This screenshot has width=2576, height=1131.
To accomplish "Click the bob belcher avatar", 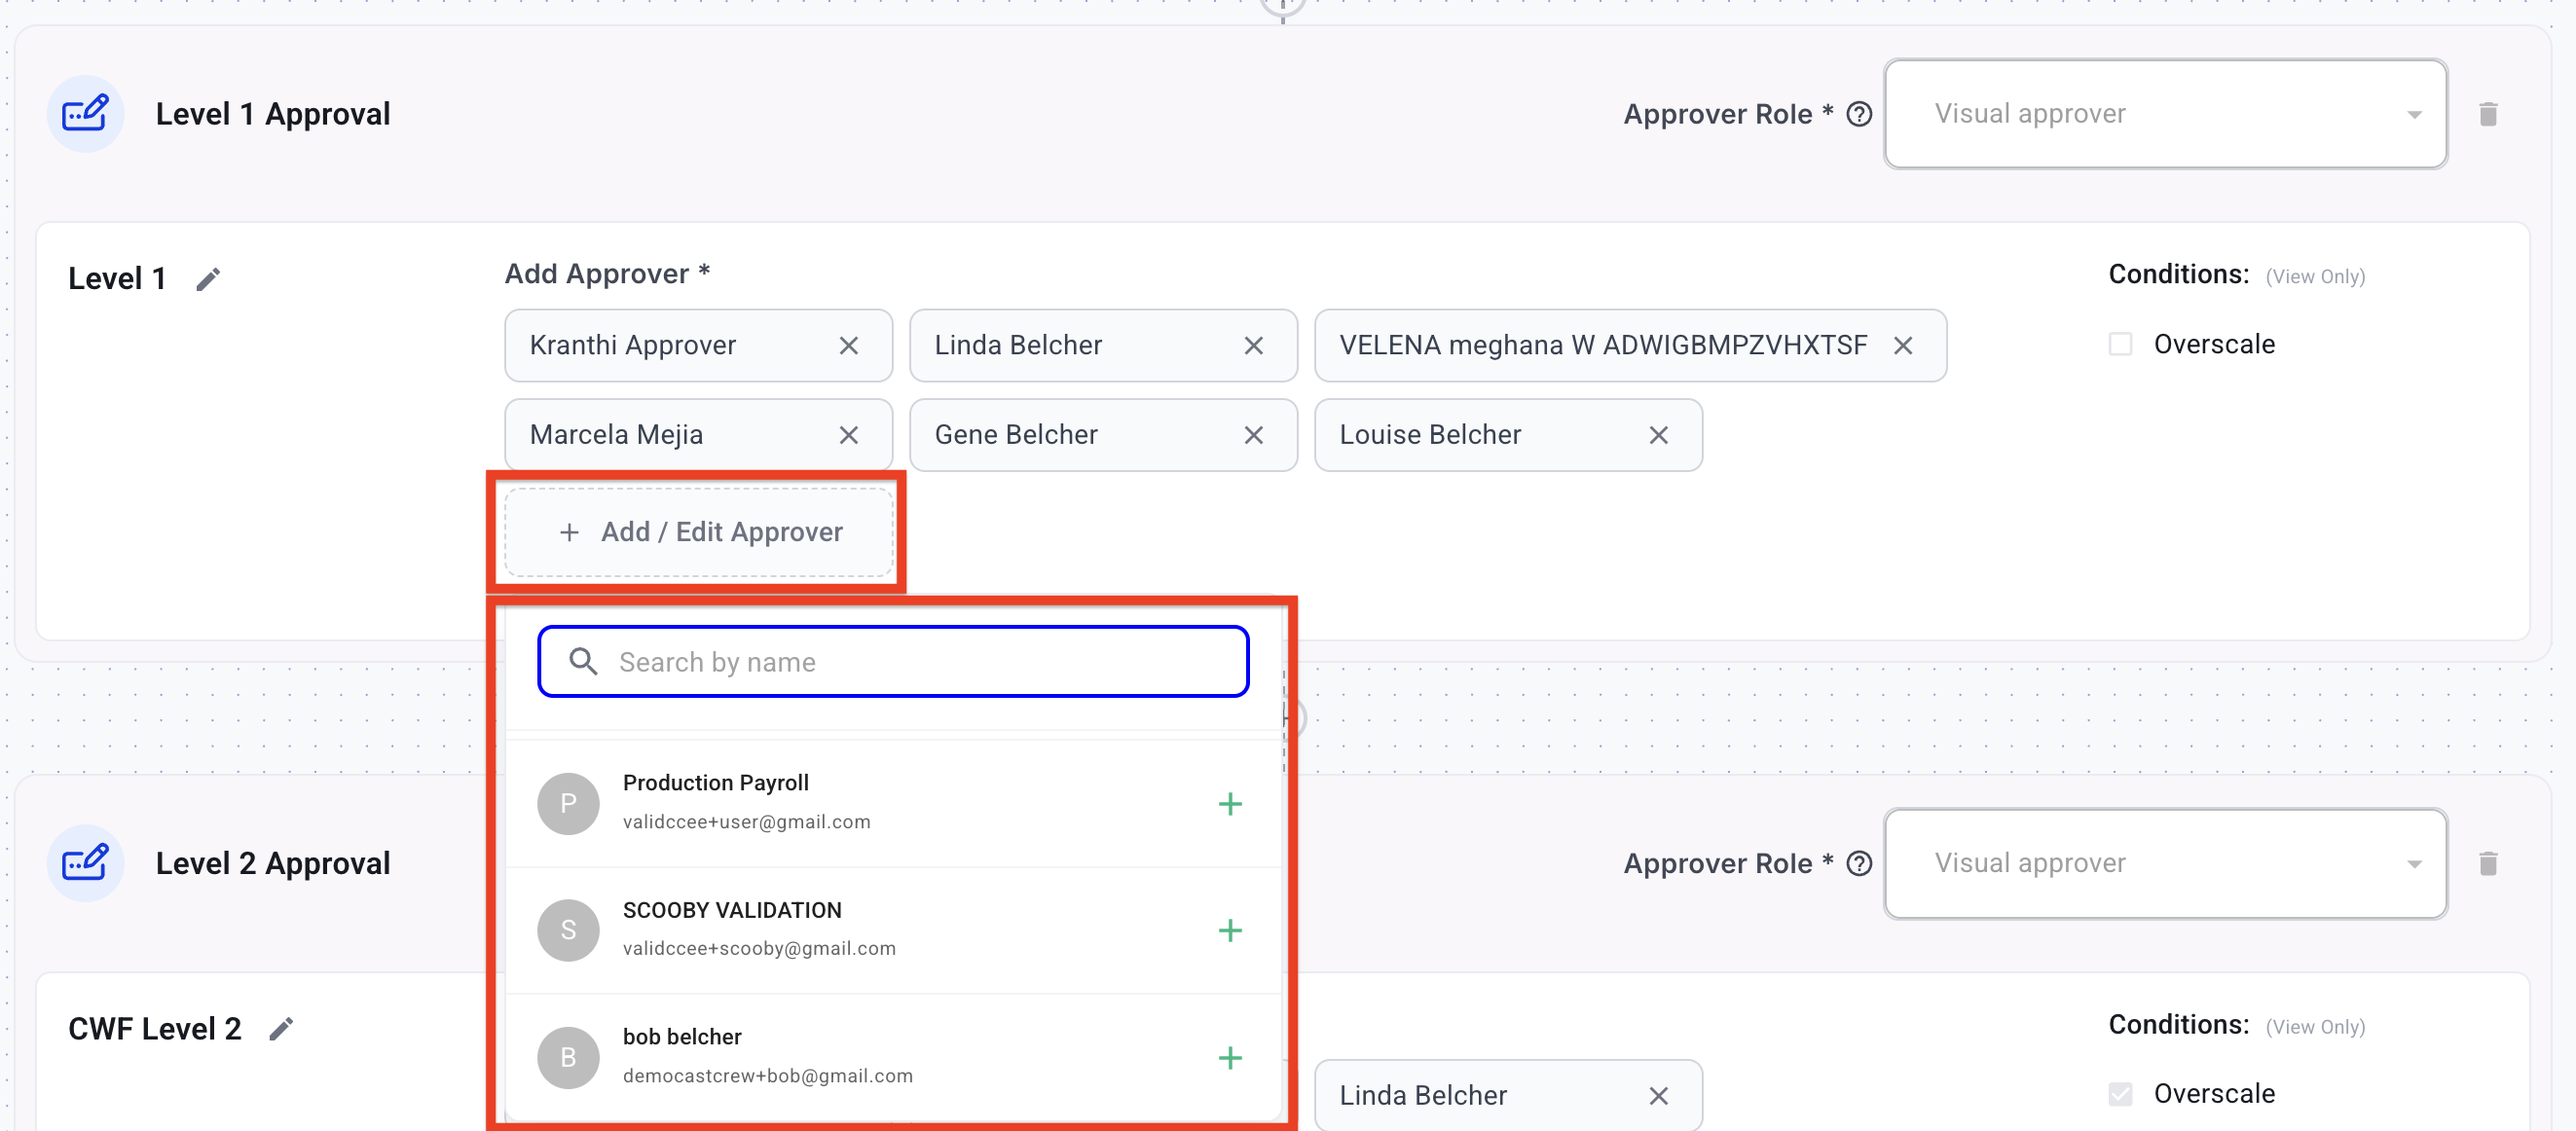I will (568, 1057).
